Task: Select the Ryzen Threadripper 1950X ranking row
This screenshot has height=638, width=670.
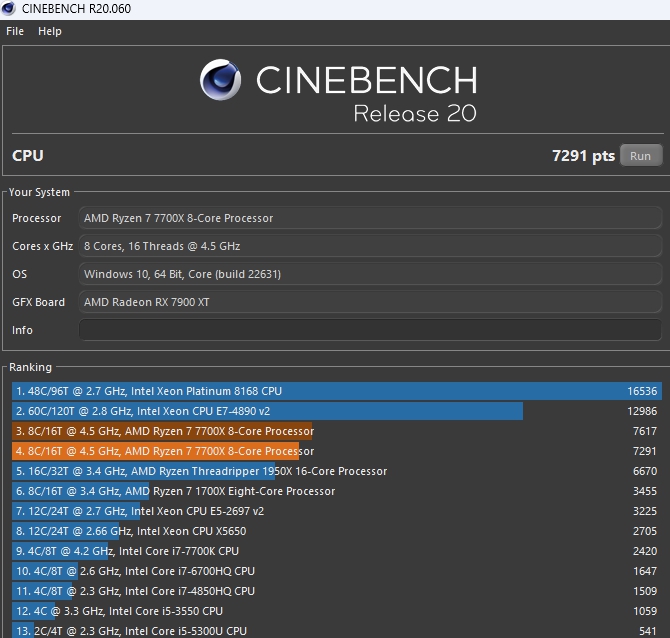Action: [337, 471]
